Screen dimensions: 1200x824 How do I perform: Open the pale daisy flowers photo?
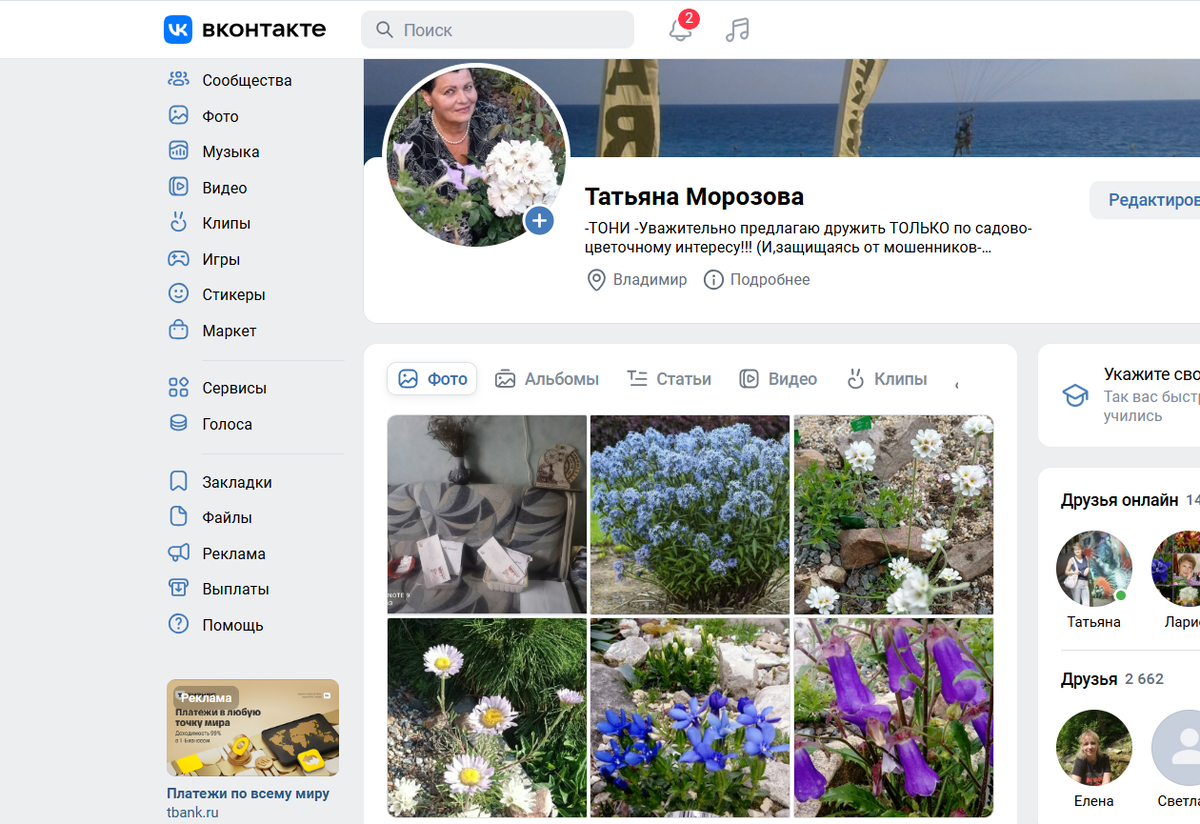pyautogui.click(x=487, y=717)
